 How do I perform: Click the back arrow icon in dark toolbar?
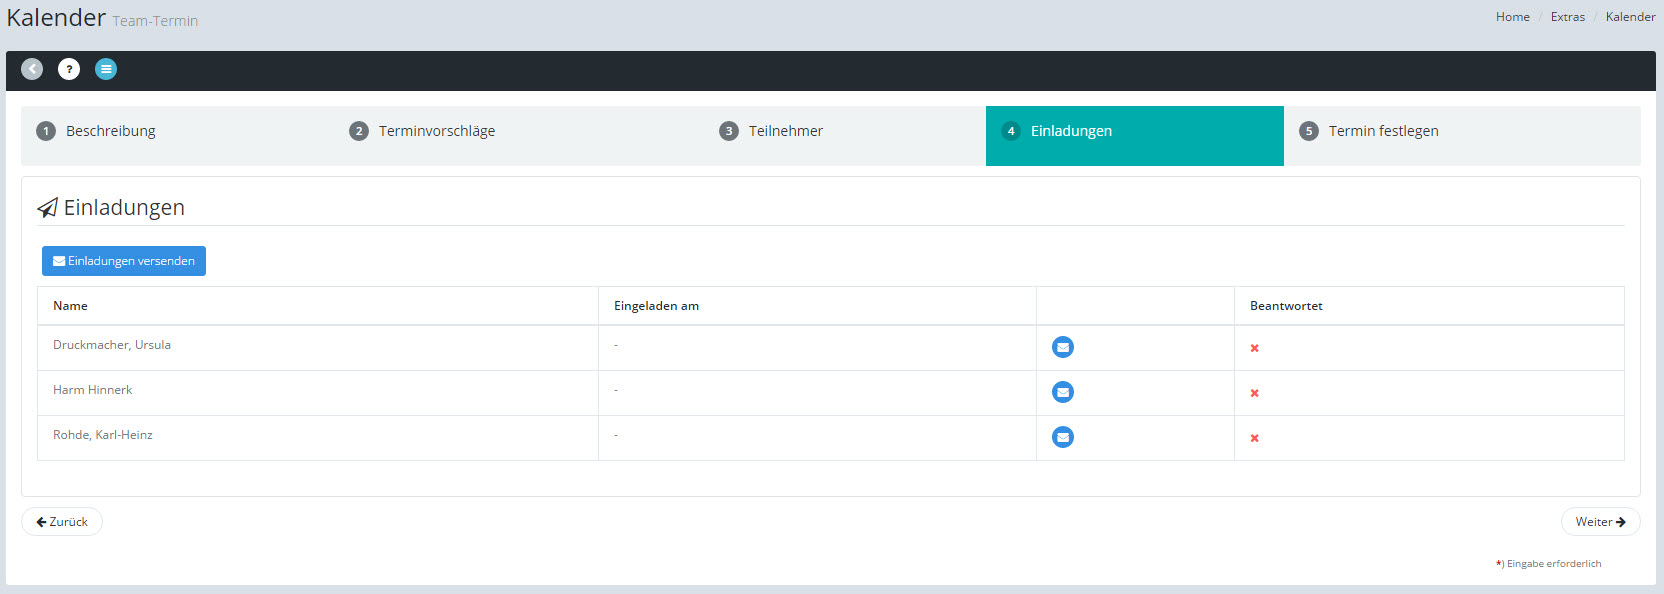click(32, 69)
